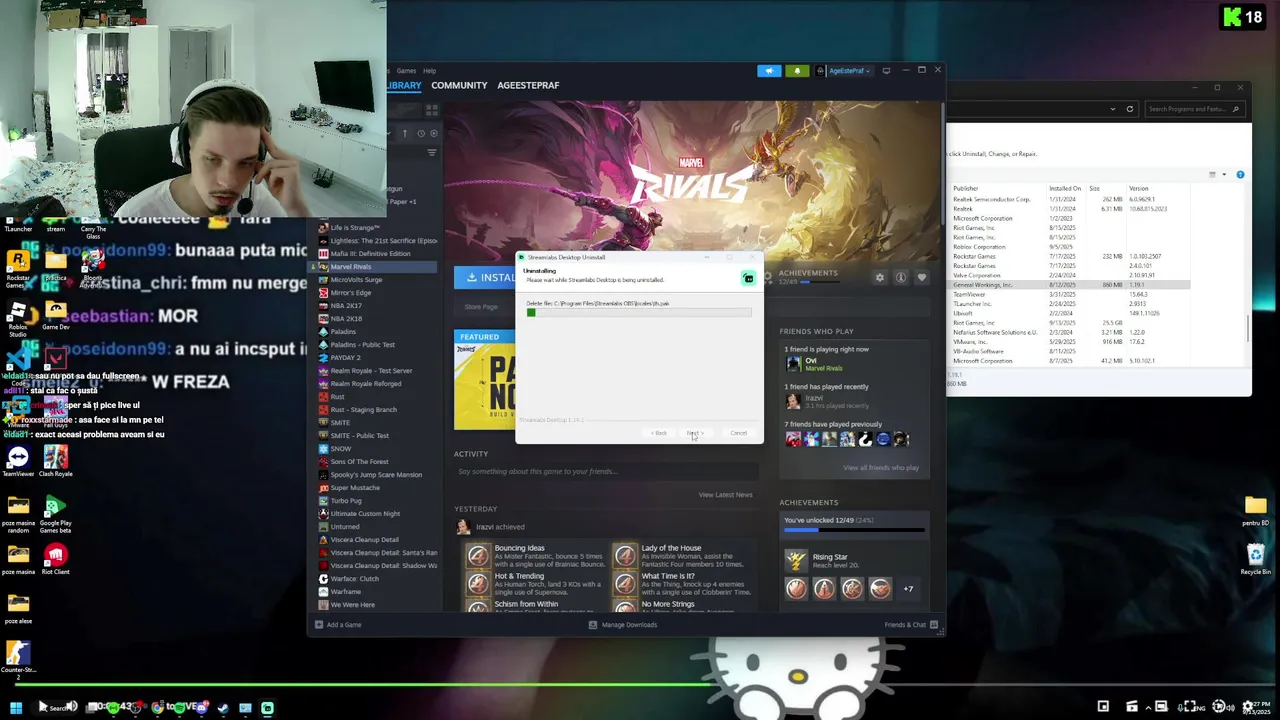Open the view options dropdown in Programs window
This screenshot has height=720, width=1280.
(x=1224, y=175)
